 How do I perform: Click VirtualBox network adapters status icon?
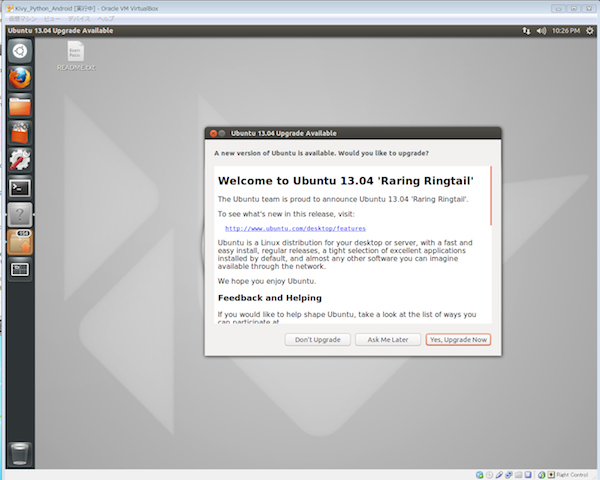point(509,475)
